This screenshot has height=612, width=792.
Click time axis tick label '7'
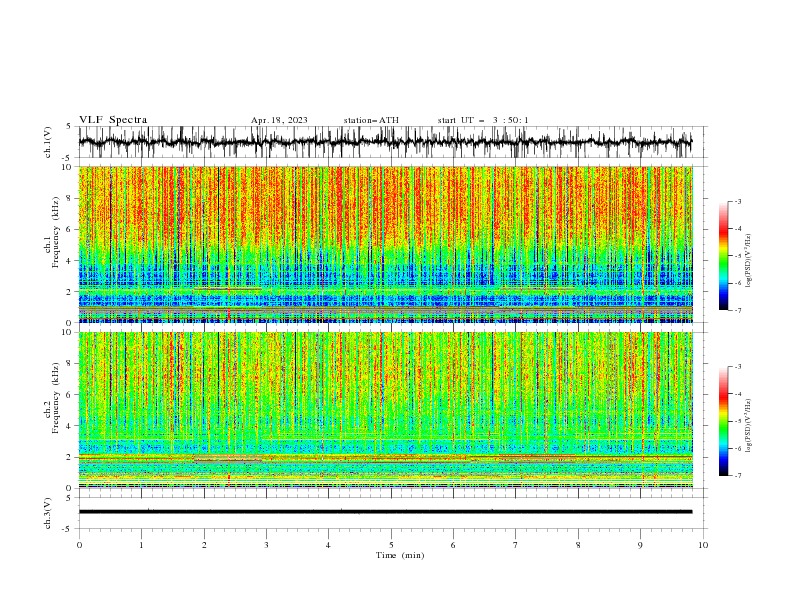pyautogui.click(x=516, y=545)
